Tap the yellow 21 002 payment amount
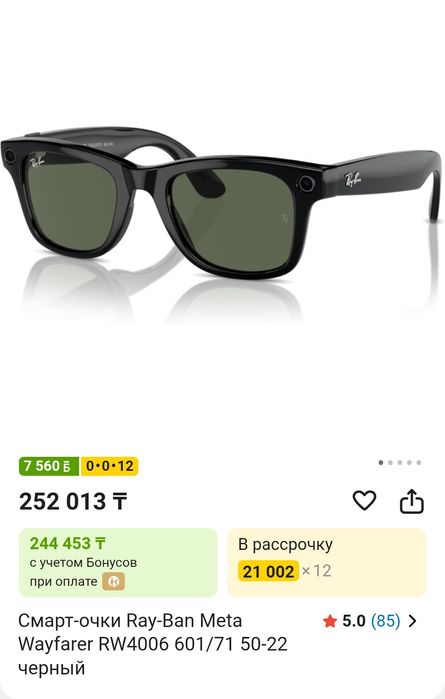The image size is (445, 699). point(268,572)
